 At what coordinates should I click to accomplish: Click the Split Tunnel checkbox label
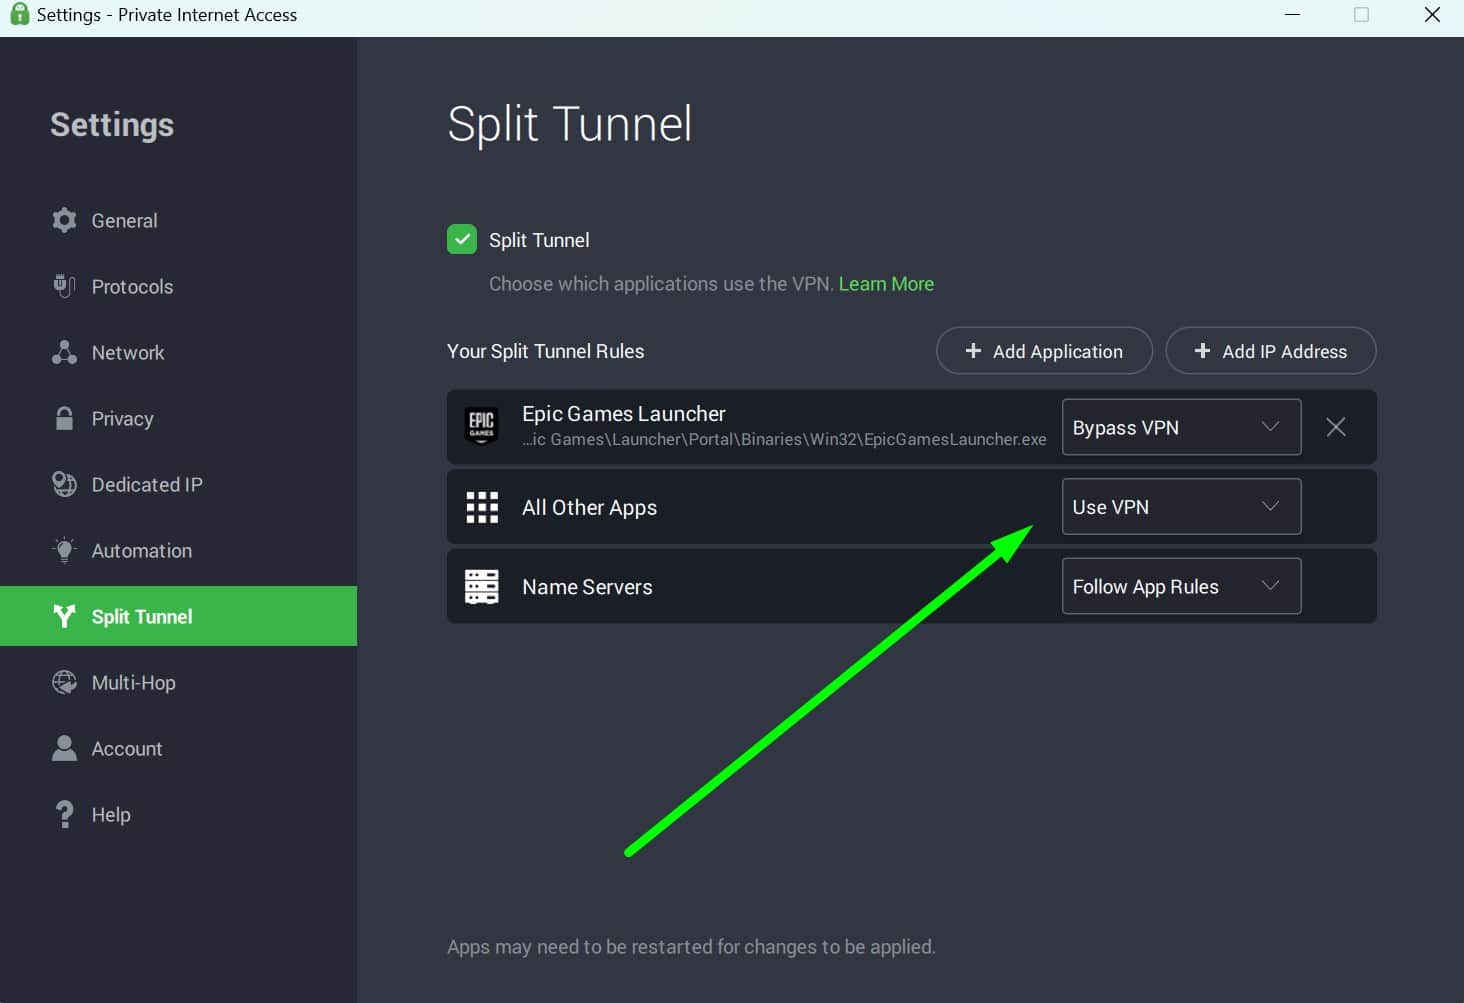point(539,240)
